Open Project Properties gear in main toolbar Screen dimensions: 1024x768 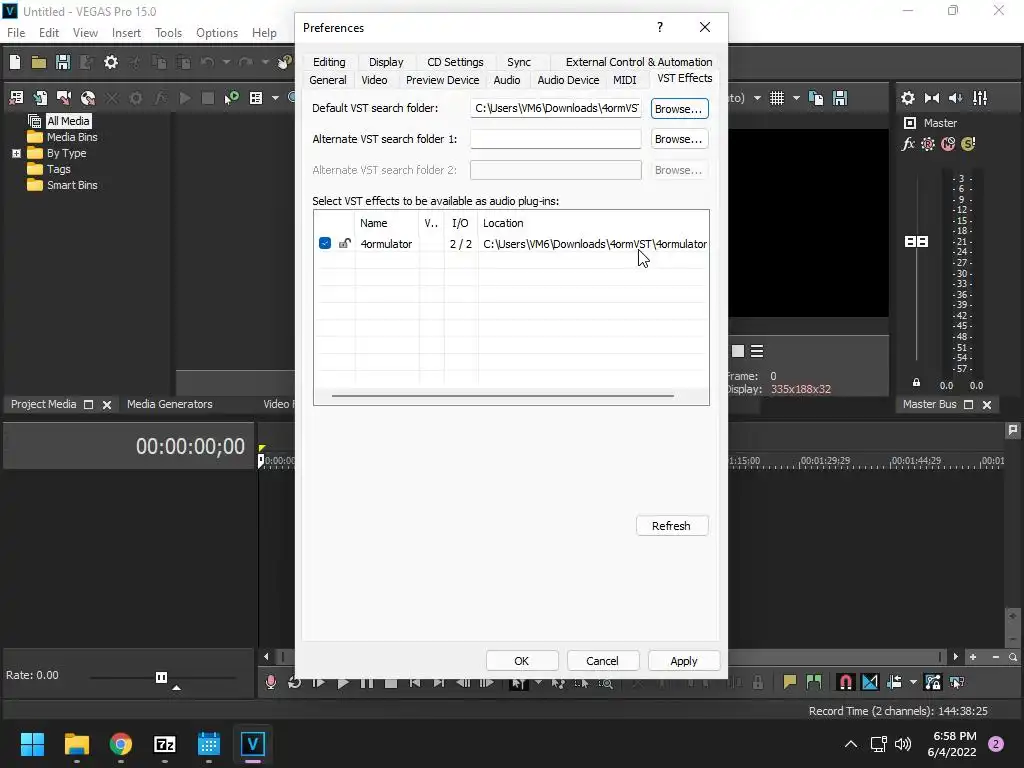(x=111, y=62)
